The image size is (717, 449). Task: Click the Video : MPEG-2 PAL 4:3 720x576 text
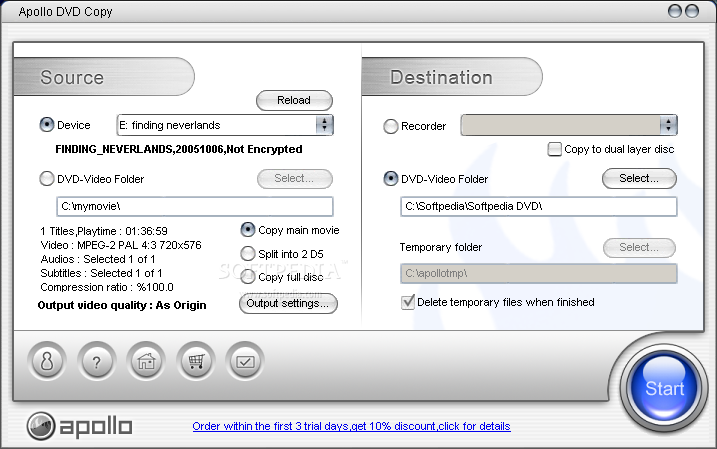(121, 245)
